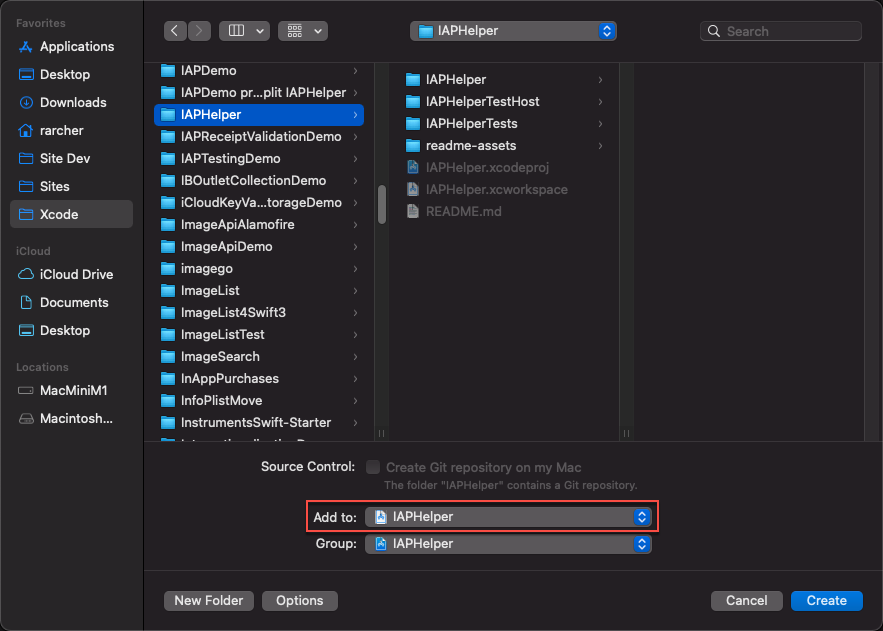Go forward with the right arrow button

[x=199, y=31]
